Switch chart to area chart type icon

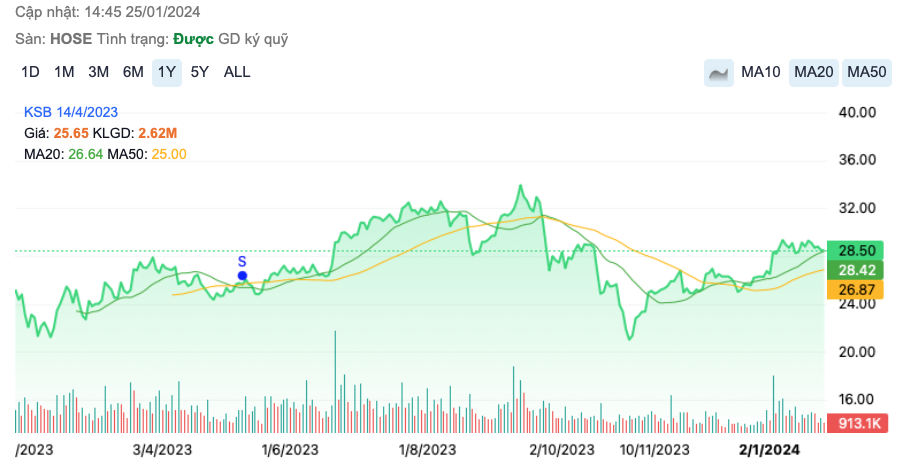(x=718, y=72)
